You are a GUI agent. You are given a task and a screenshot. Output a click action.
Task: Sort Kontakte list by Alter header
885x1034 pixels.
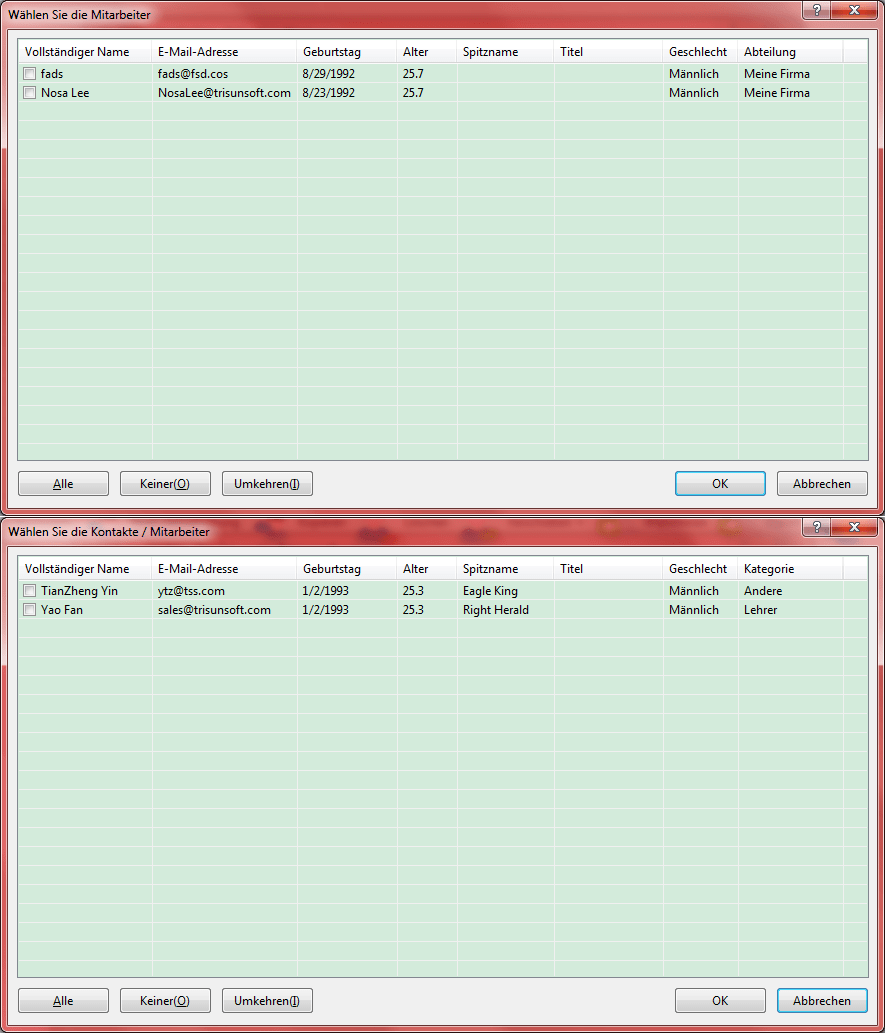pyautogui.click(x=427, y=568)
